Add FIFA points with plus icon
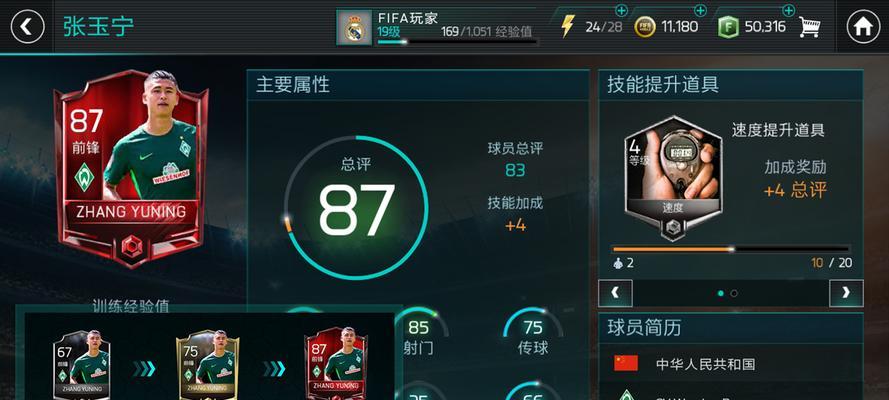 [x=788, y=10]
